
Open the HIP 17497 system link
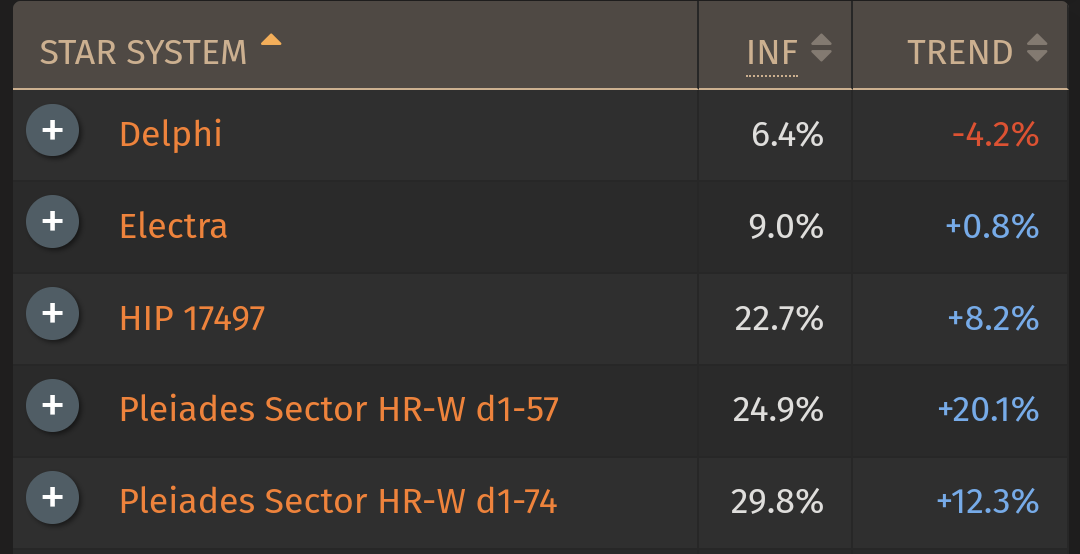(192, 318)
